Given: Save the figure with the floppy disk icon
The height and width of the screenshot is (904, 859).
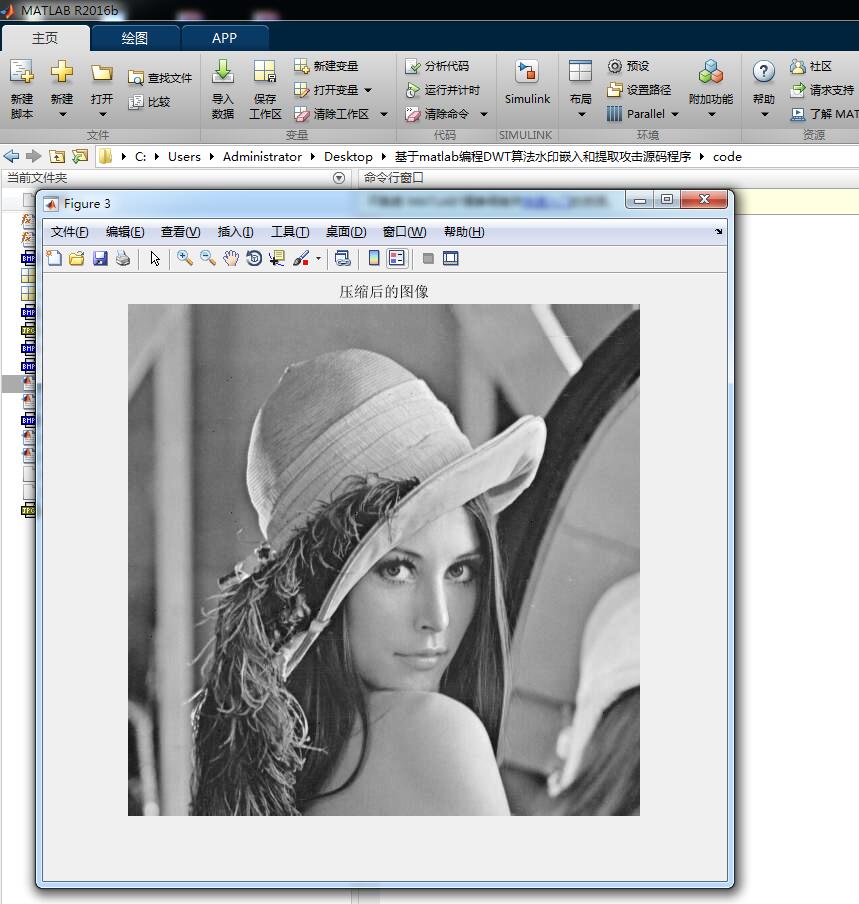Looking at the screenshot, I should (100, 258).
